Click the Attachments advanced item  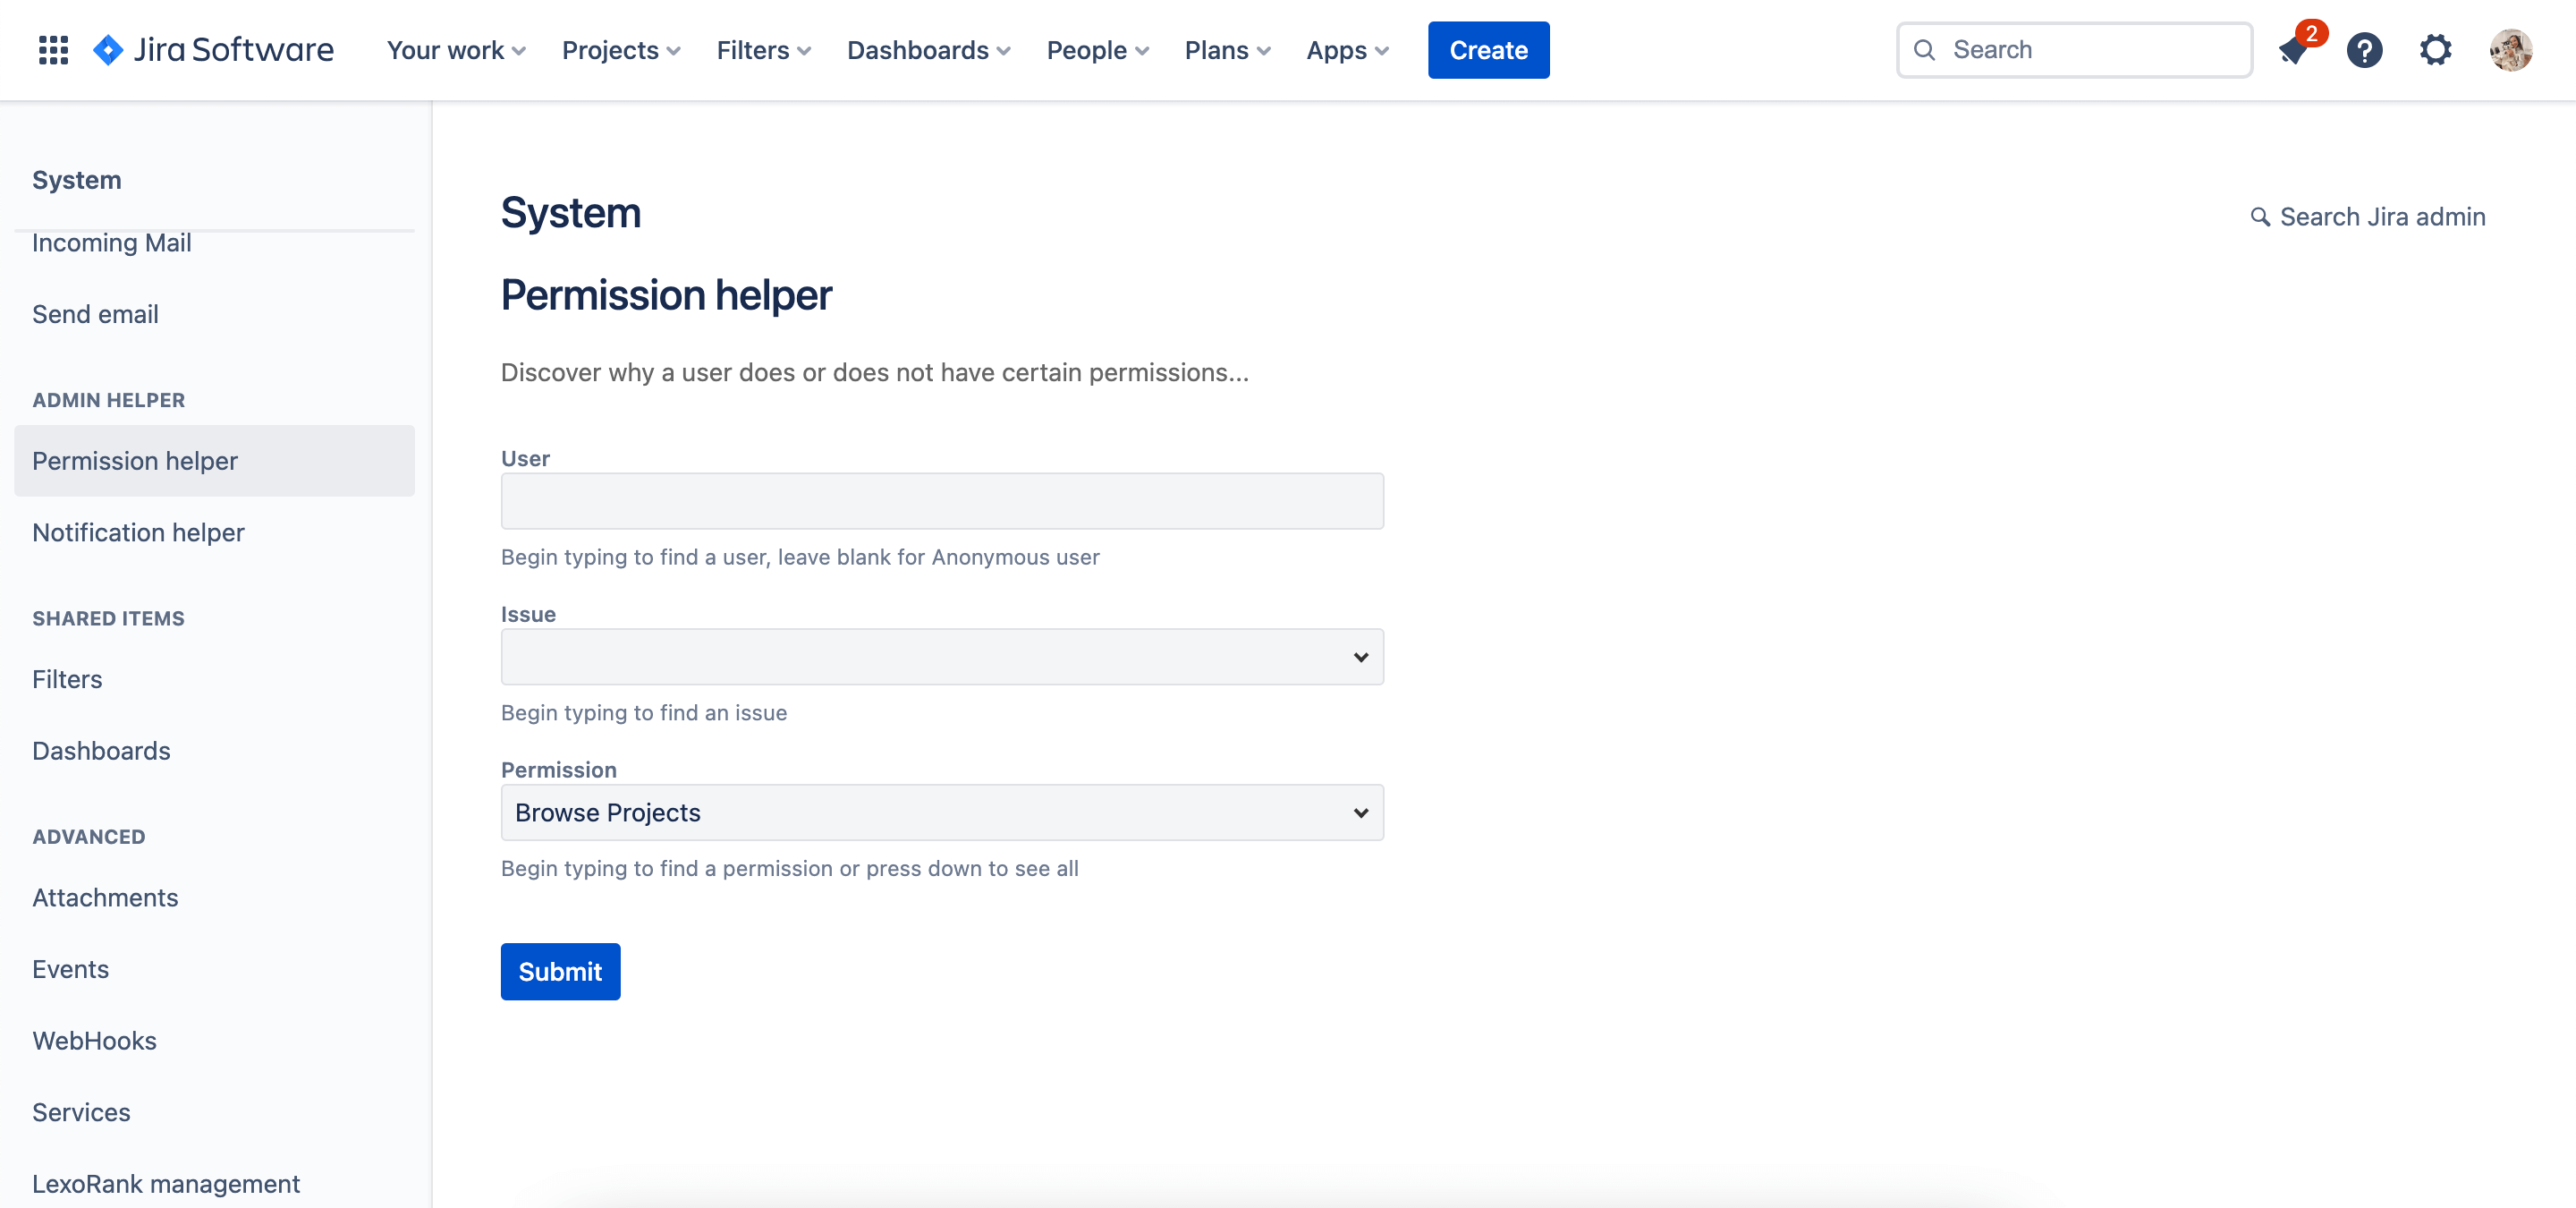106,896
